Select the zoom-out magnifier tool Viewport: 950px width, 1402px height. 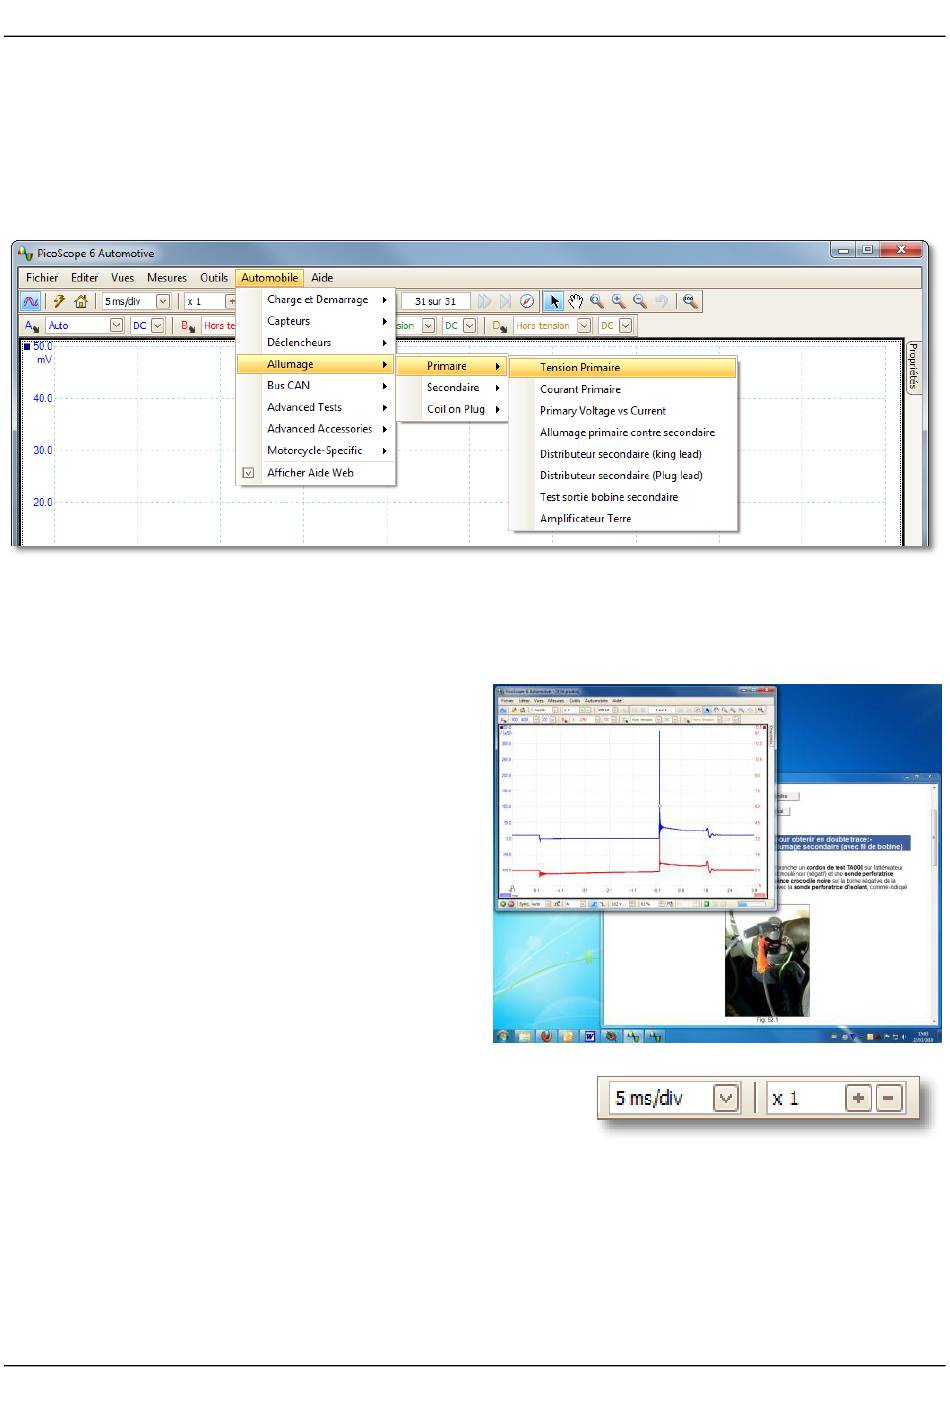coord(640,301)
